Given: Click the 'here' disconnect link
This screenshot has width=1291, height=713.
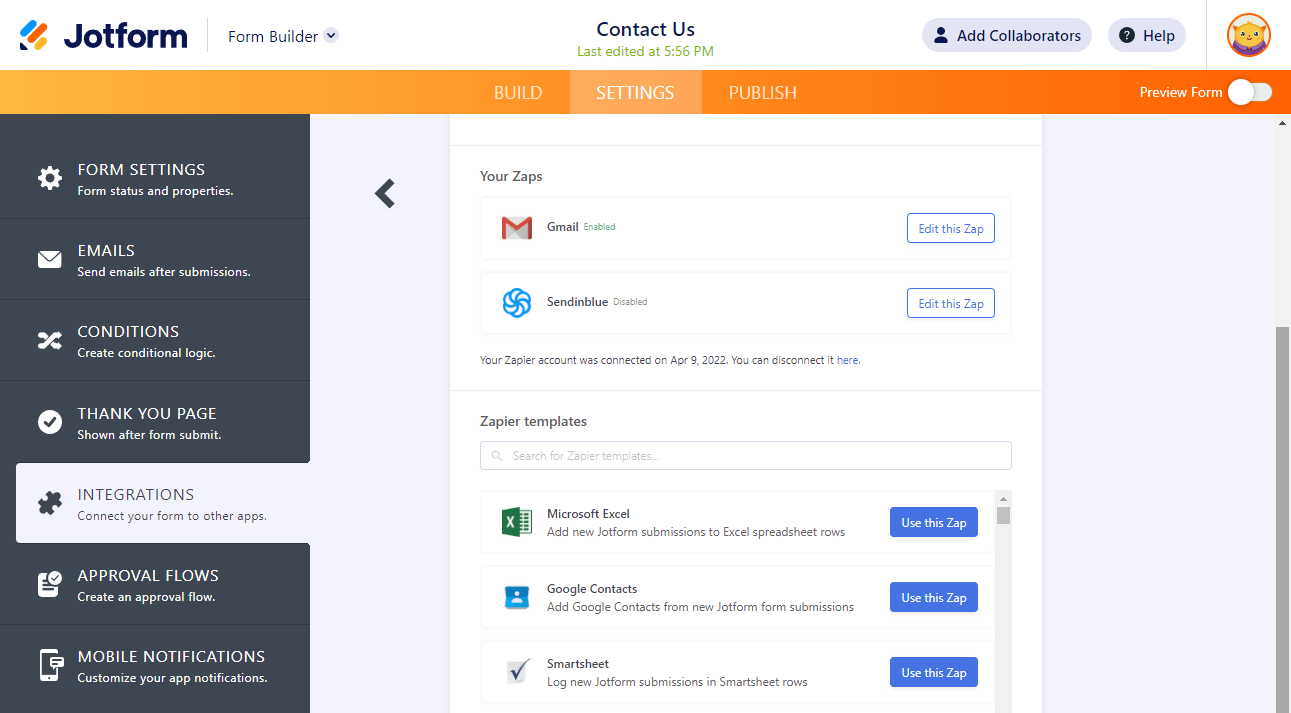Looking at the screenshot, I should 847,360.
